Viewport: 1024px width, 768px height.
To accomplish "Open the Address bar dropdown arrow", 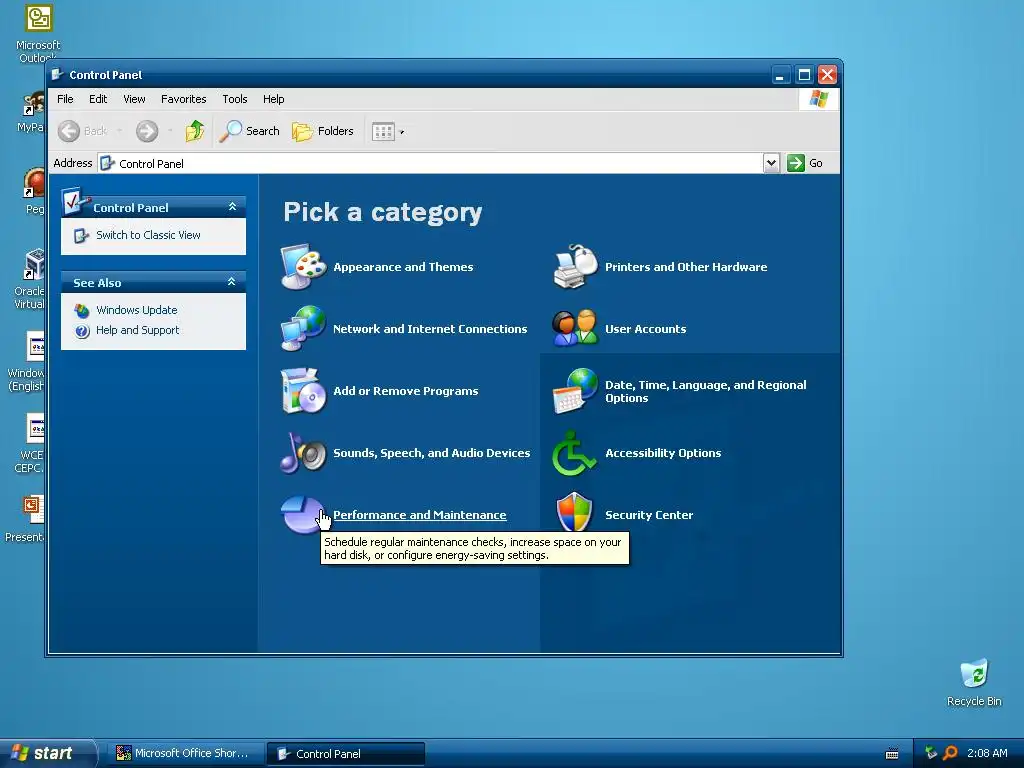I will click(771, 163).
